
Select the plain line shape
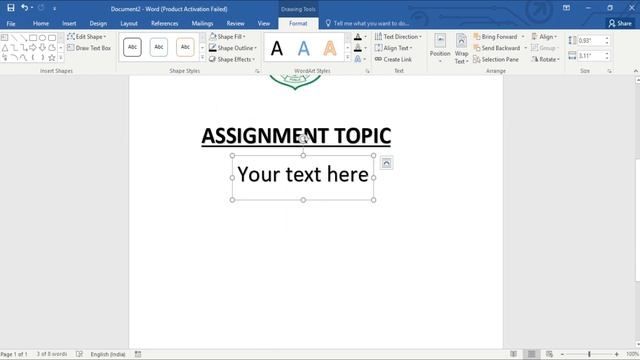14,38
